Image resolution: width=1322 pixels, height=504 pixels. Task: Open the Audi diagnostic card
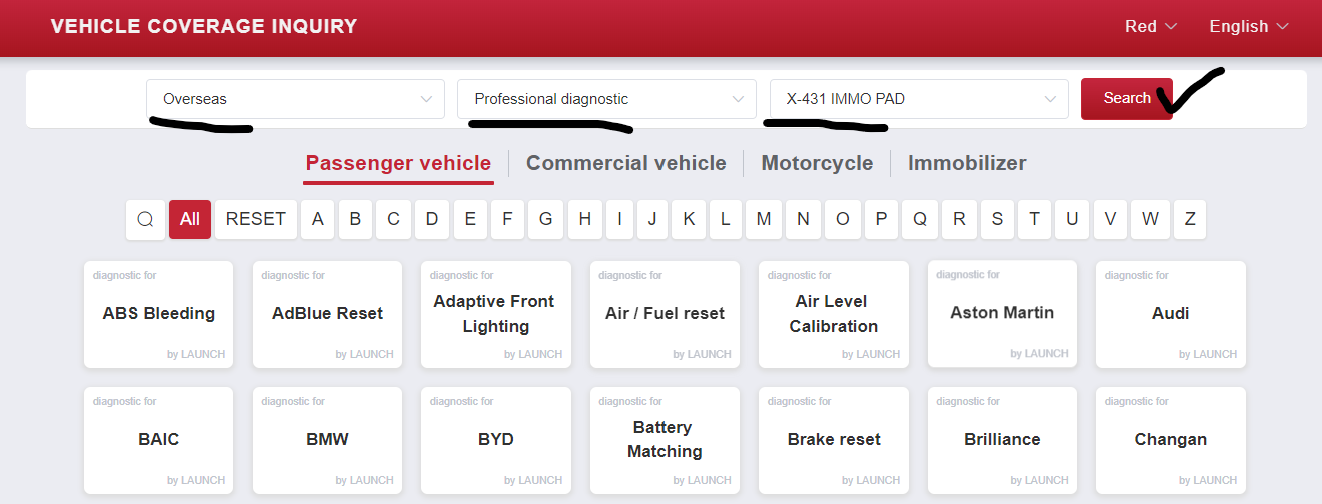(x=1171, y=314)
